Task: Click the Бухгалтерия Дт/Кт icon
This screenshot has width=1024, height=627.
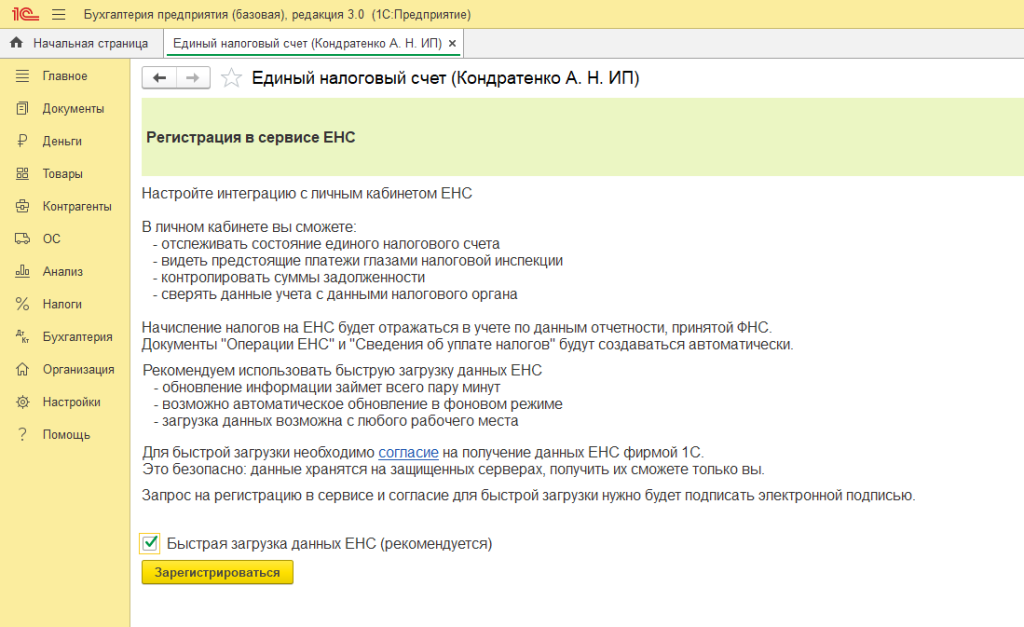Action: (22, 337)
